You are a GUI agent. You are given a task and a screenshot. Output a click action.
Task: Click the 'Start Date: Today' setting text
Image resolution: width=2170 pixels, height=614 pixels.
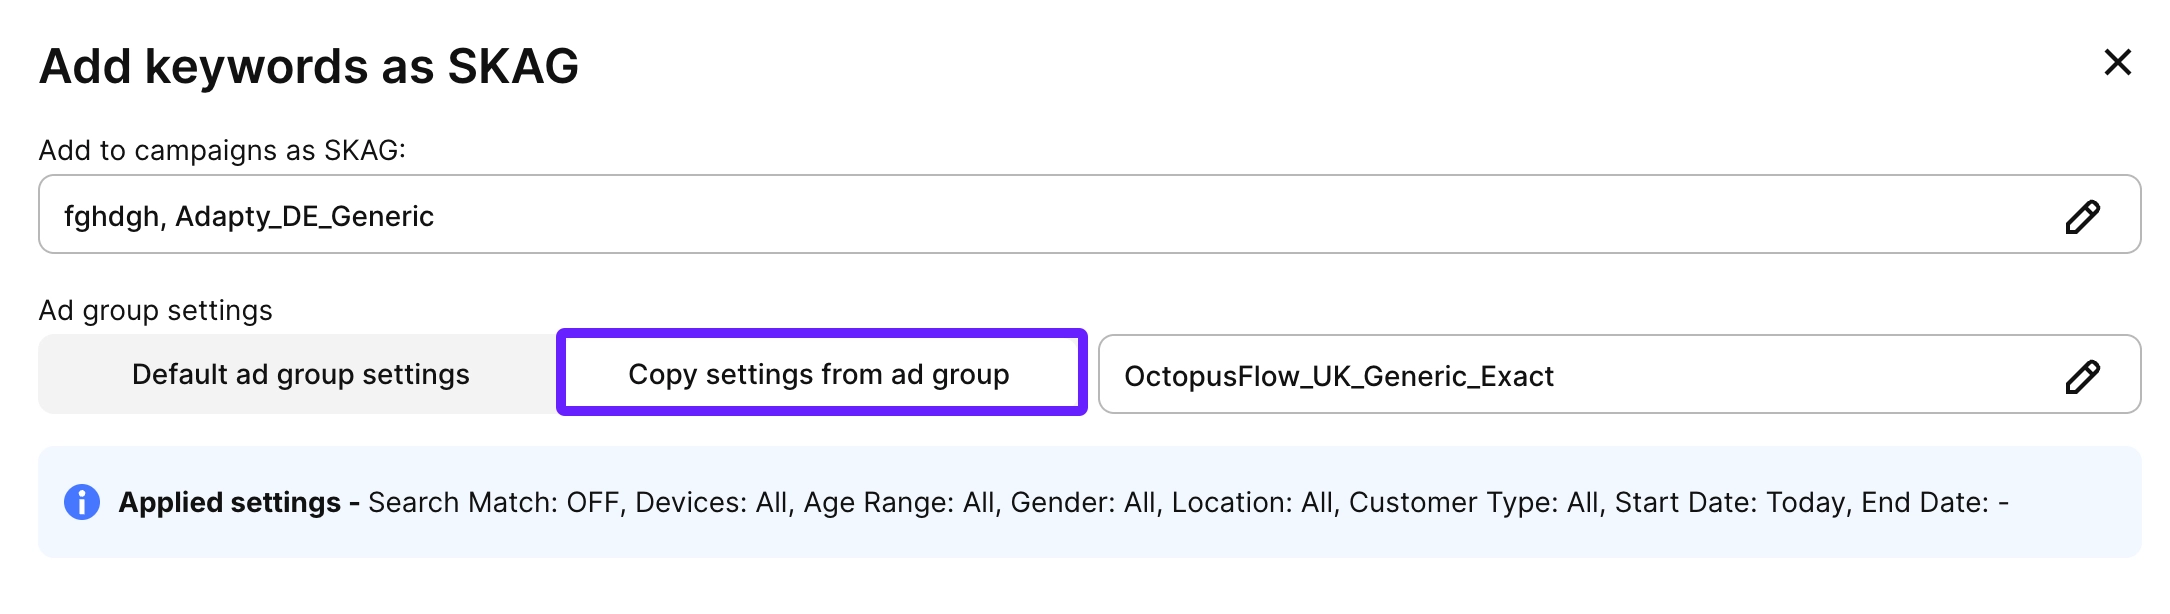tap(1732, 502)
